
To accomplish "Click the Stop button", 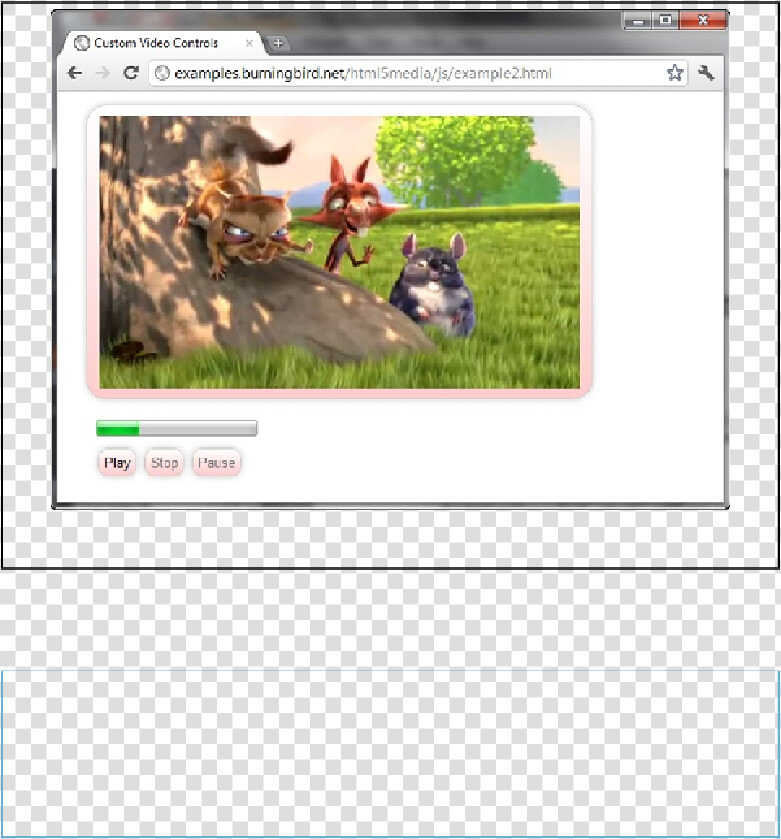I will click(x=164, y=463).
